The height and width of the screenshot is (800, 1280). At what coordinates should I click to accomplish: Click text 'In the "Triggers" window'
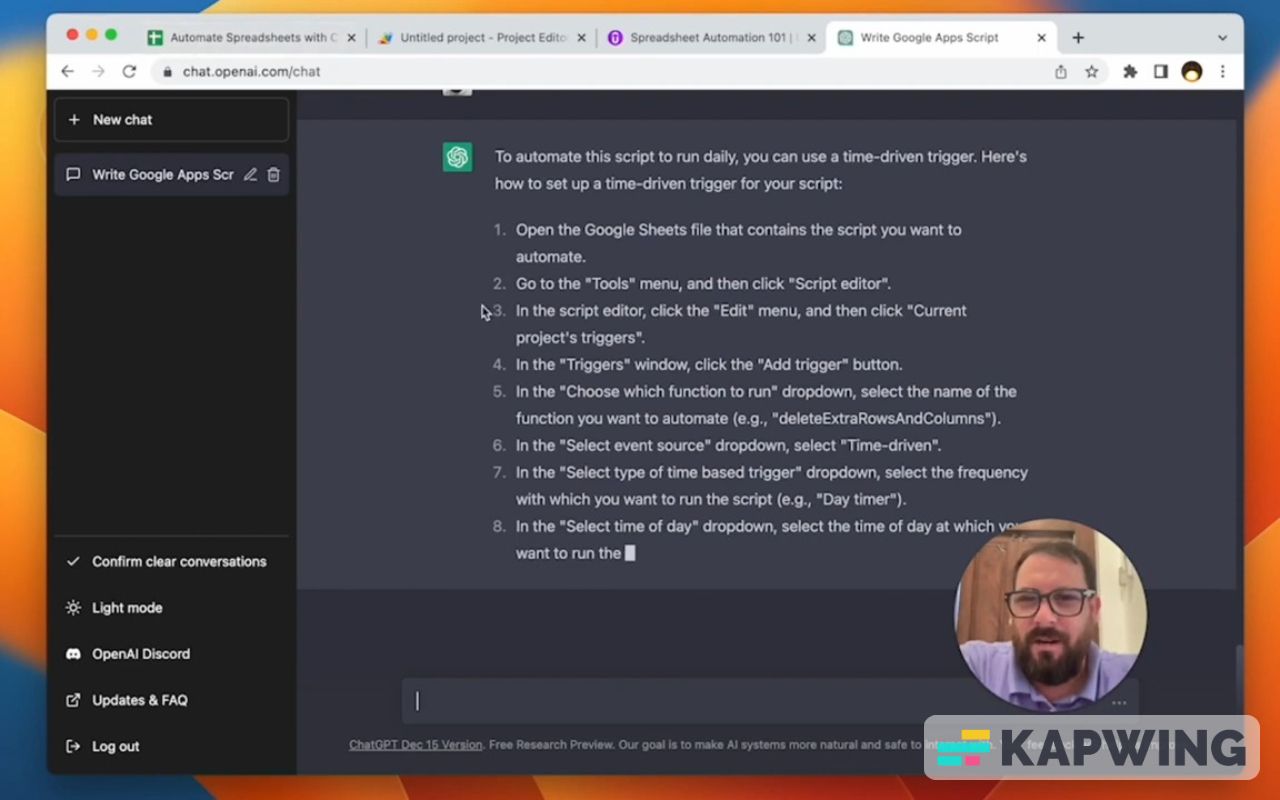598,365
